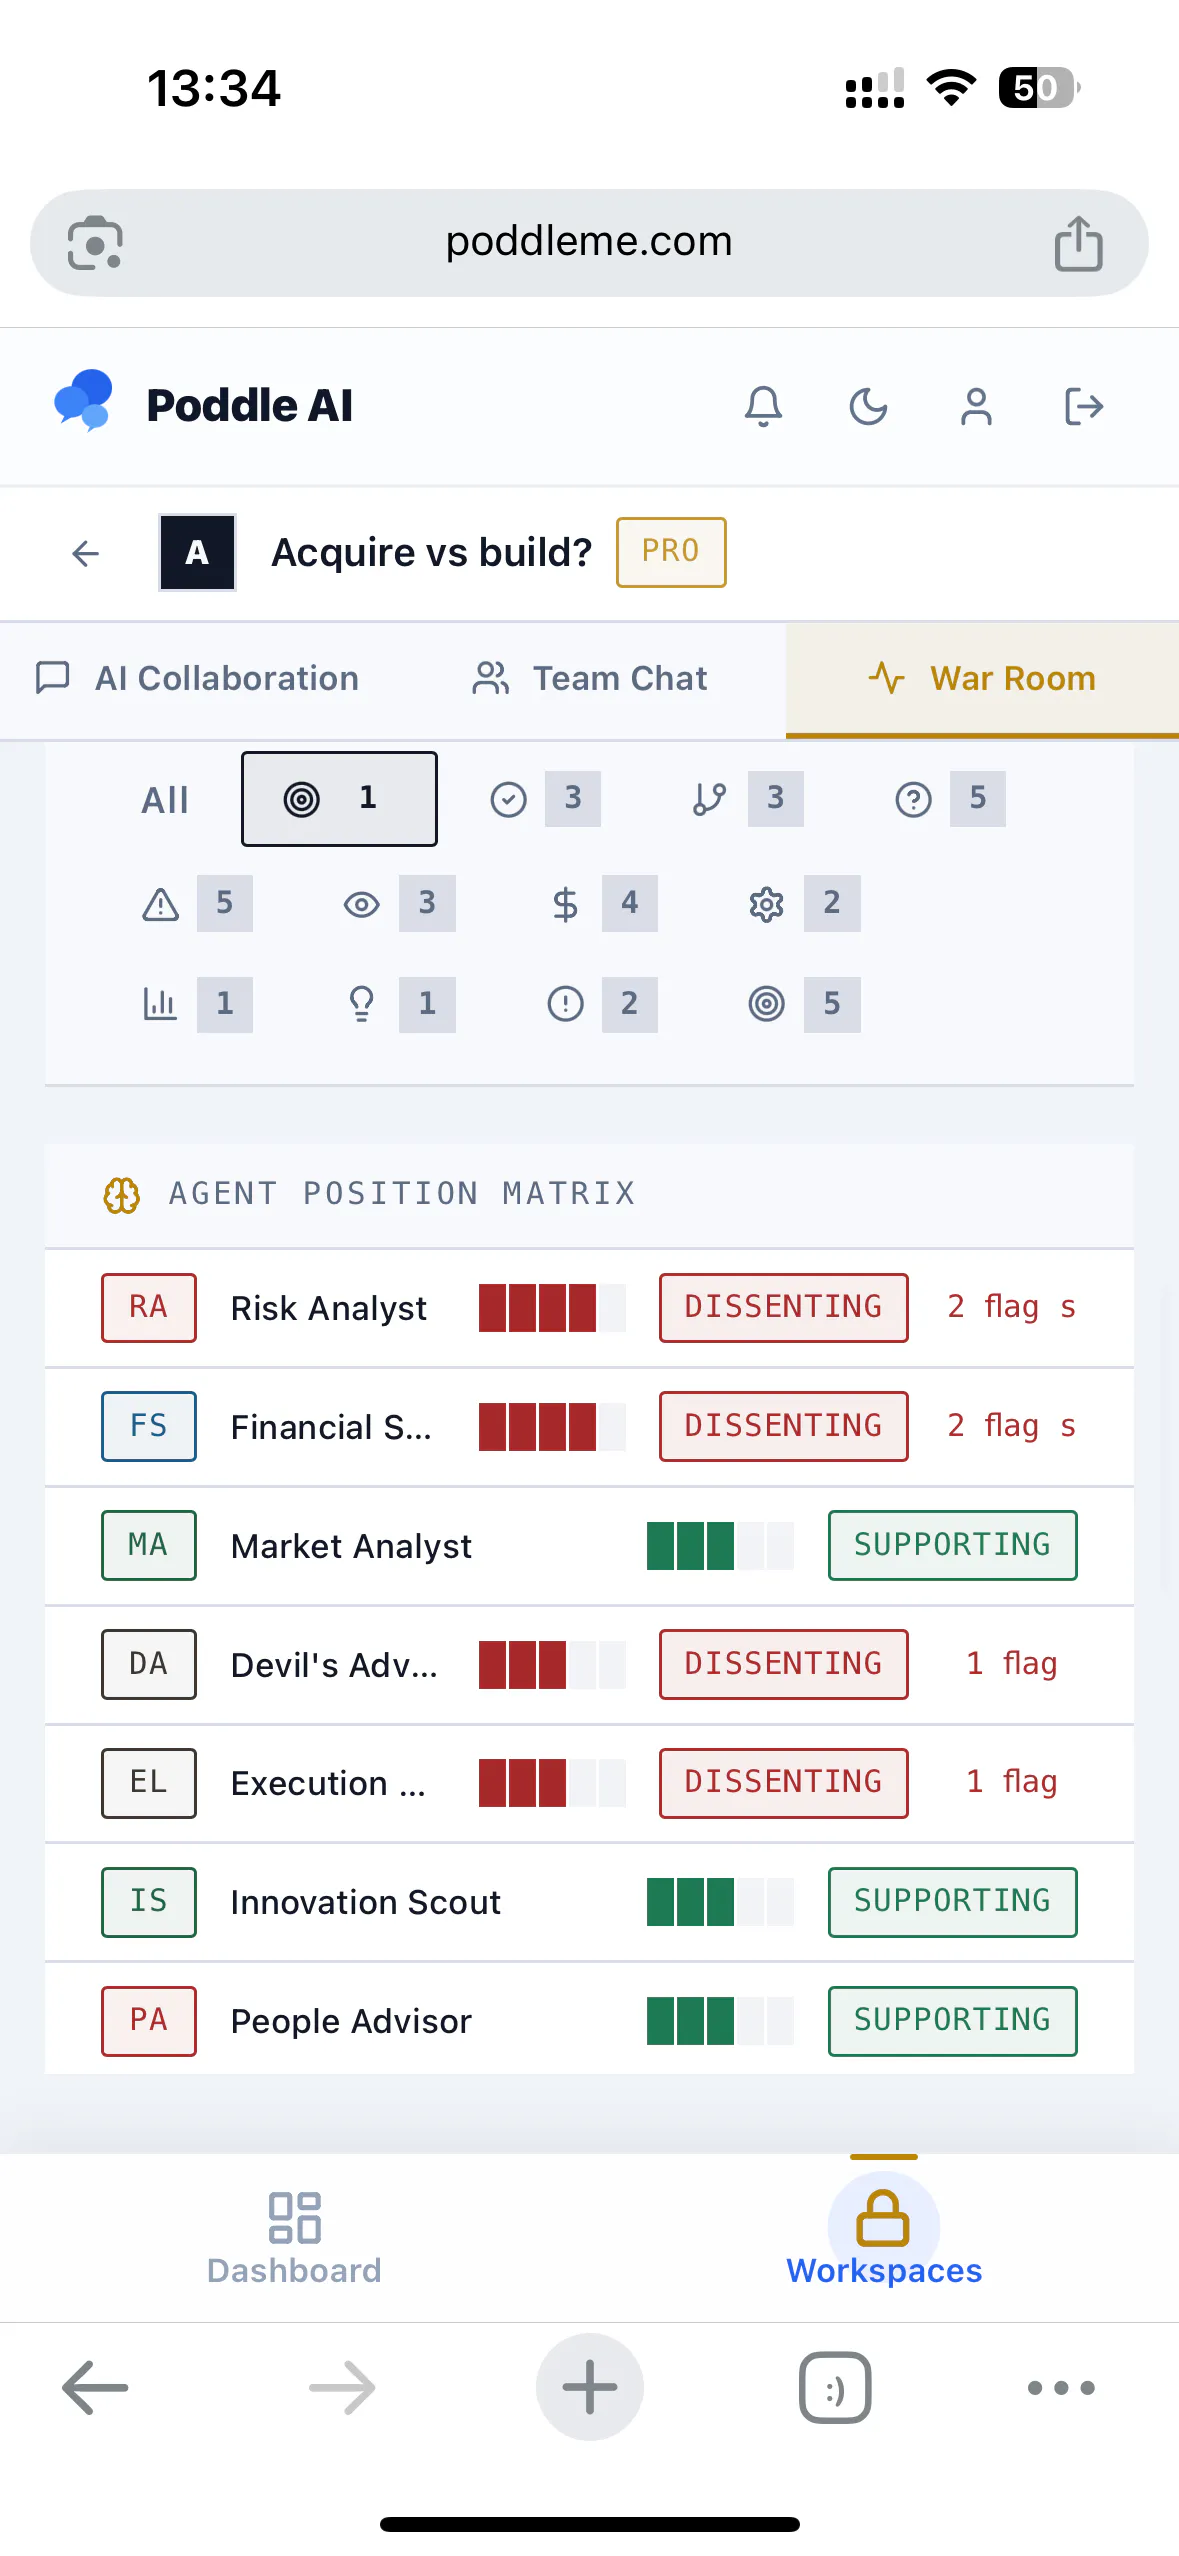Go back using arrow beside workspace avatar
This screenshot has width=1179, height=2556.
[x=86, y=553]
